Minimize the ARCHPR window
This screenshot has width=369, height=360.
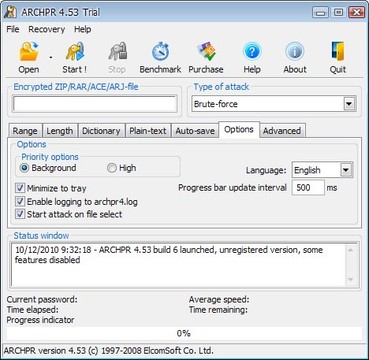pyautogui.click(x=320, y=13)
